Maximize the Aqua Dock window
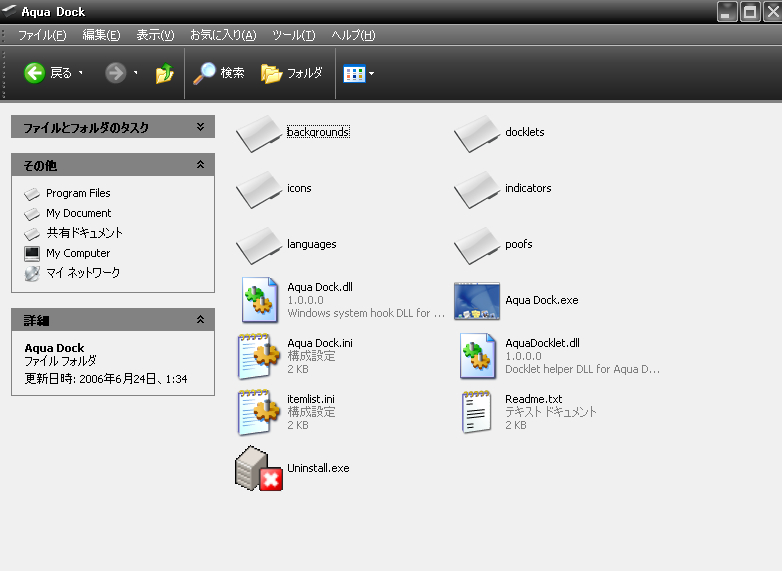 pos(750,11)
